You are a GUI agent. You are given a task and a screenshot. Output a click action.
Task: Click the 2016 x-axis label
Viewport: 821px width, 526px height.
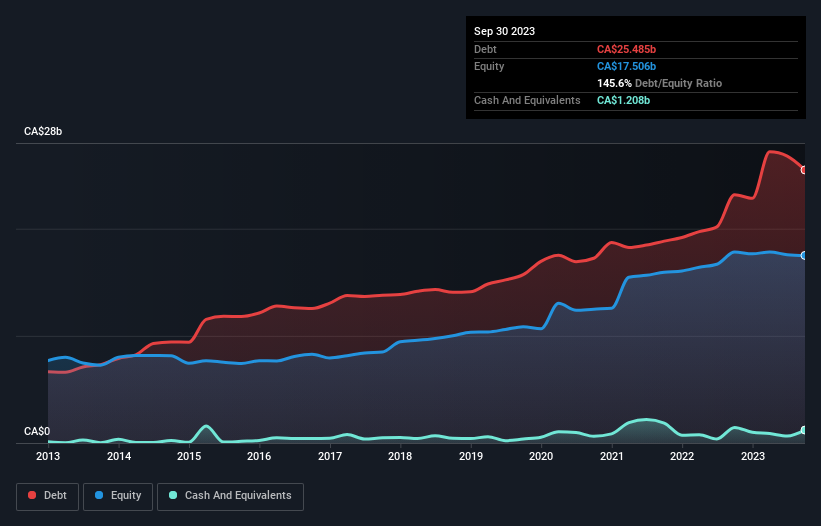pos(259,456)
